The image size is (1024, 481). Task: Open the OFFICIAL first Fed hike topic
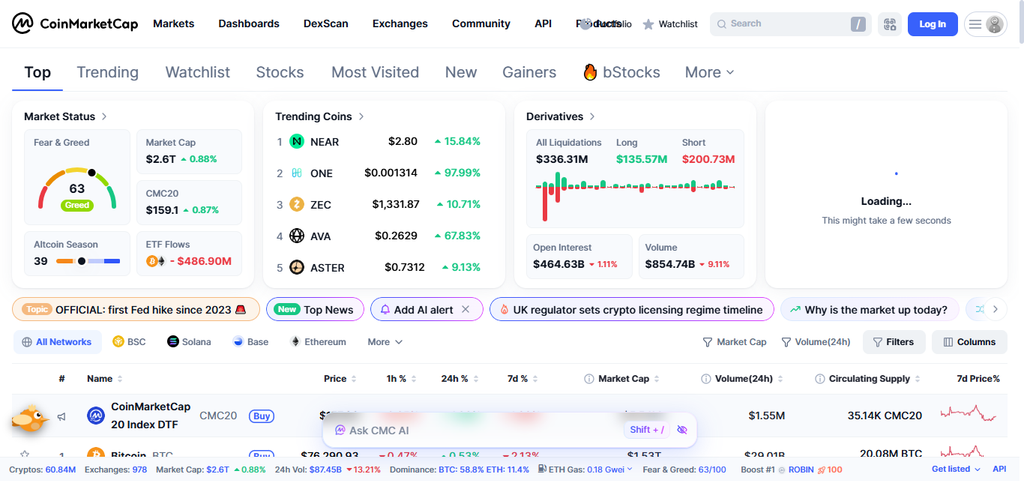[x=136, y=309]
